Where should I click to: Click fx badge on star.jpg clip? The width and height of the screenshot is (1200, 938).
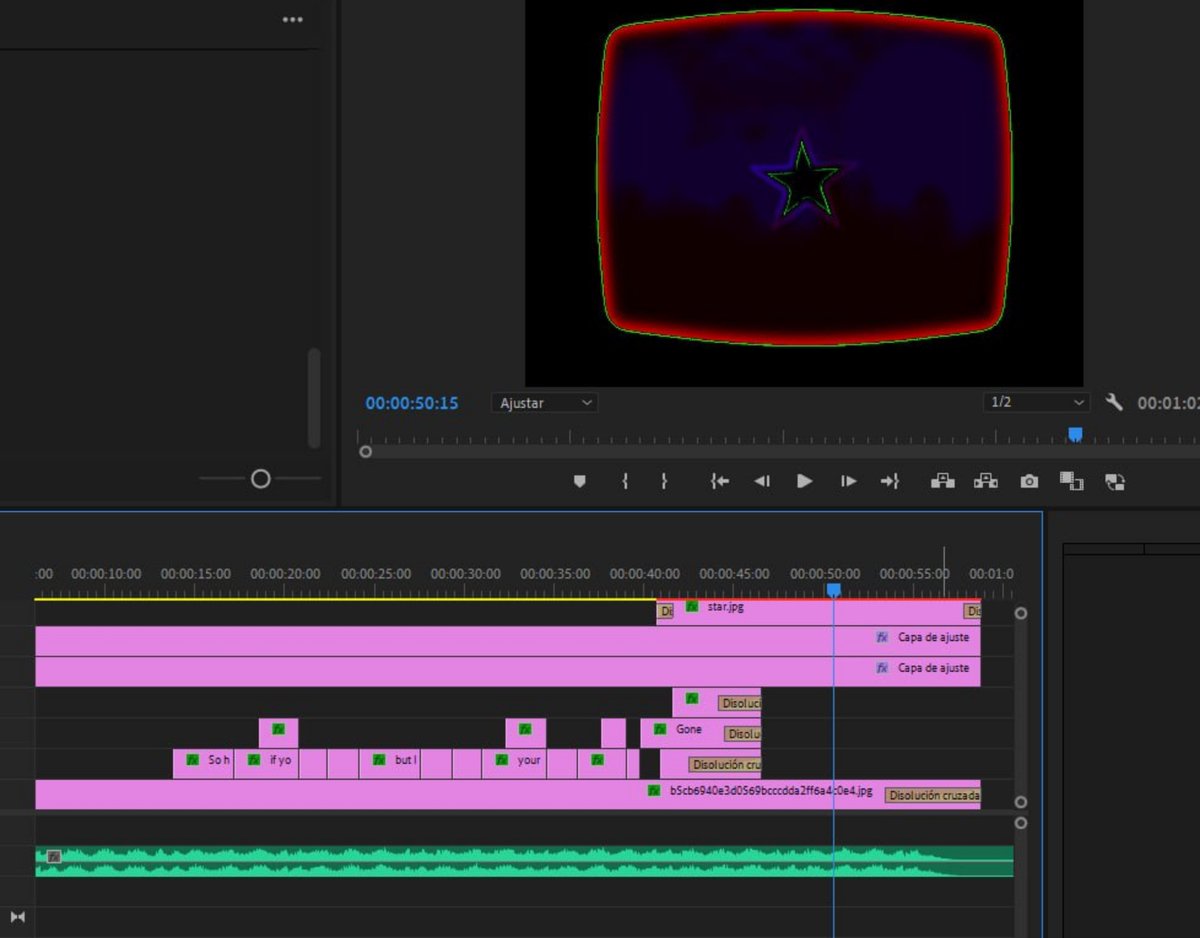coord(692,607)
